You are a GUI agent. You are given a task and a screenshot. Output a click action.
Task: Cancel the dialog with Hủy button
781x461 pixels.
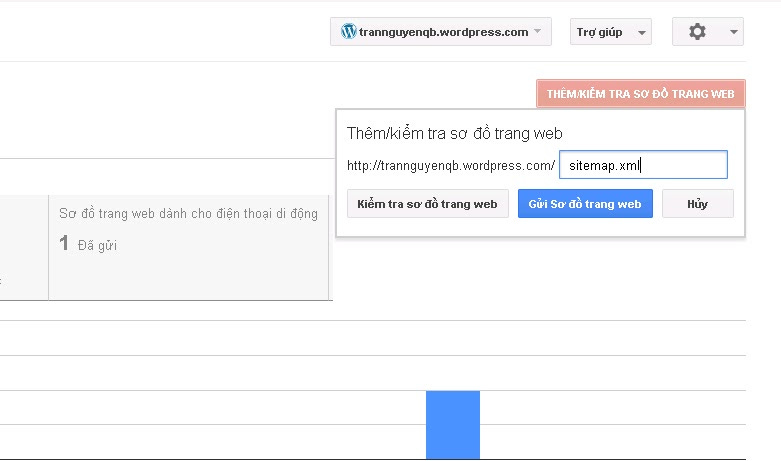(x=697, y=204)
